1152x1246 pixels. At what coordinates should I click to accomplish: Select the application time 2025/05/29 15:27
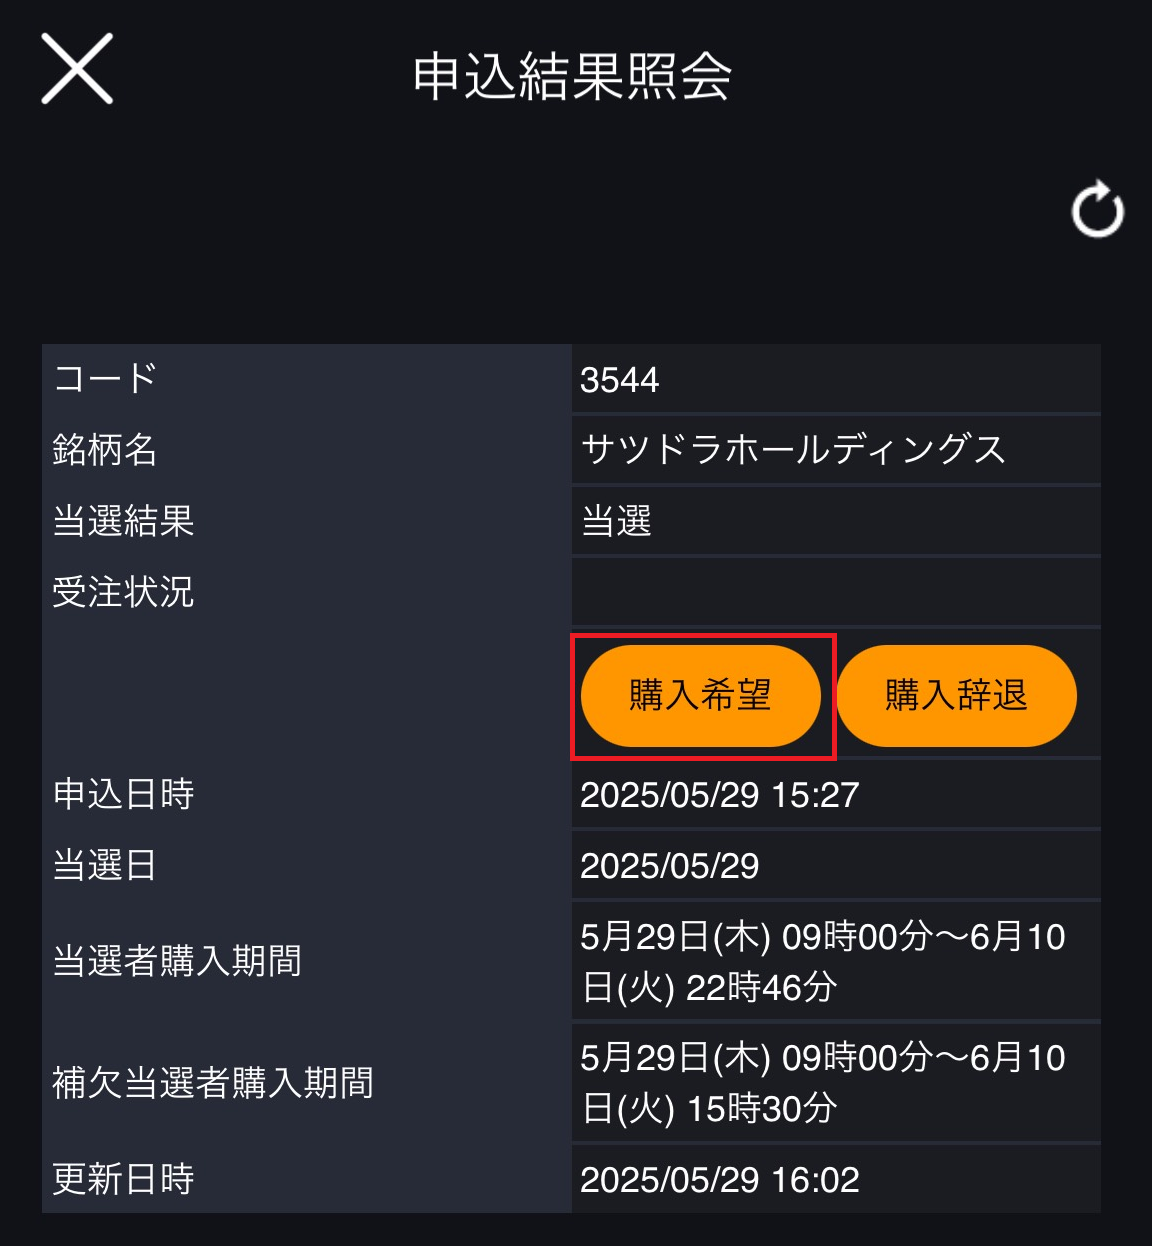[719, 795]
